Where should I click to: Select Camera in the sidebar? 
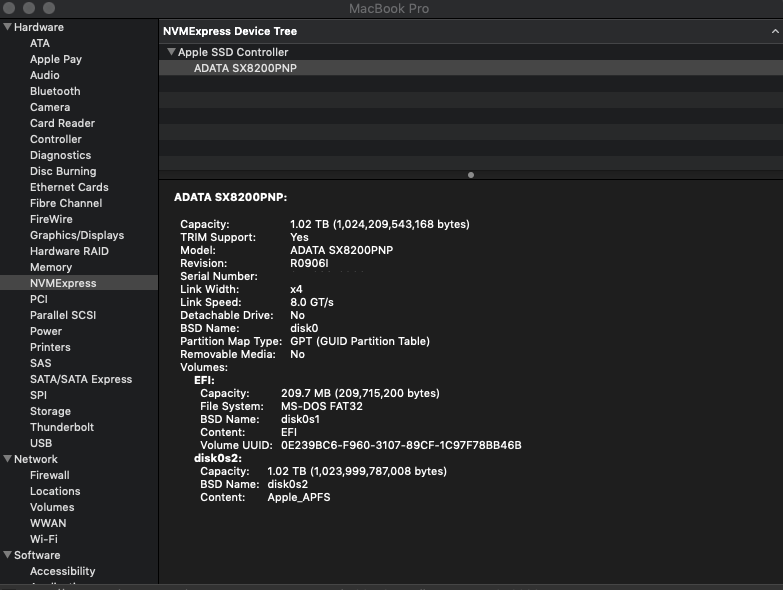coord(50,107)
